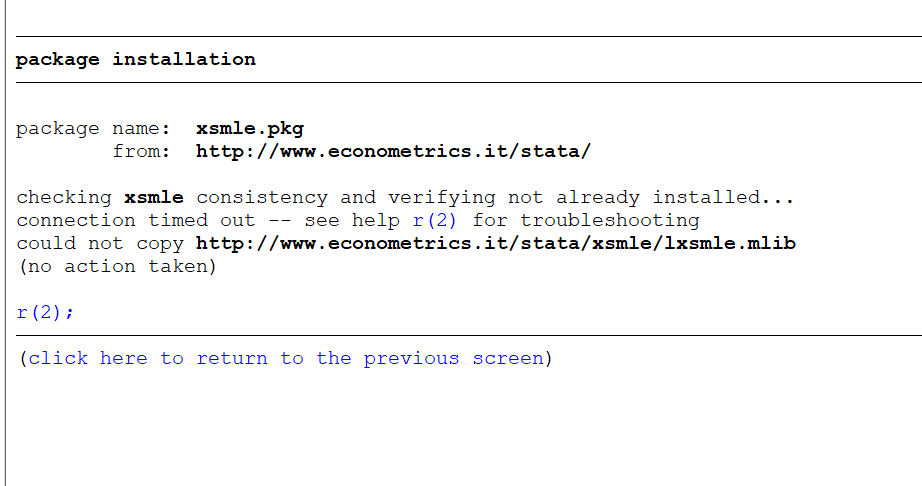The image size is (922, 486).
Task: Click the r(2) help link for troubleshooting
Action: click(434, 220)
